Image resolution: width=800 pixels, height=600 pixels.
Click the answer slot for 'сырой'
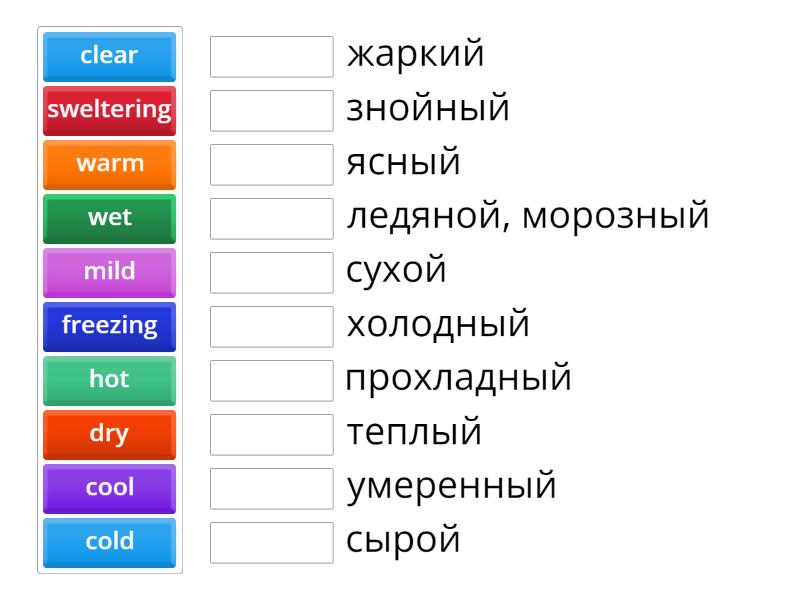pyautogui.click(x=271, y=541)
